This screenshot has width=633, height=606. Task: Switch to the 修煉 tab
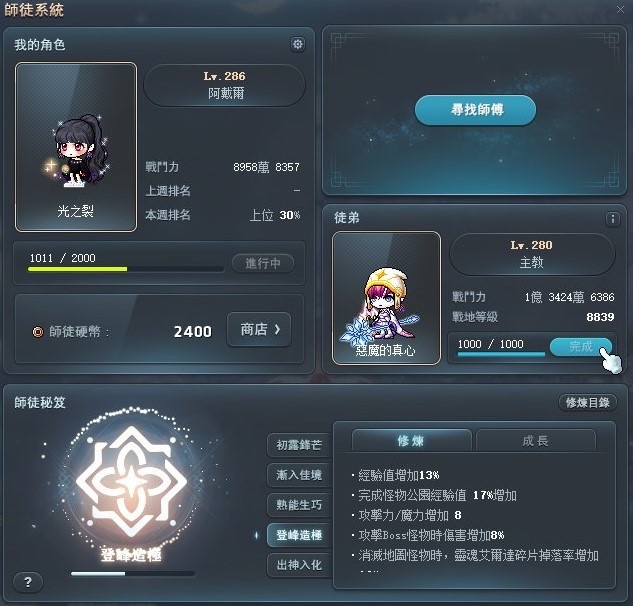[411, 440]
